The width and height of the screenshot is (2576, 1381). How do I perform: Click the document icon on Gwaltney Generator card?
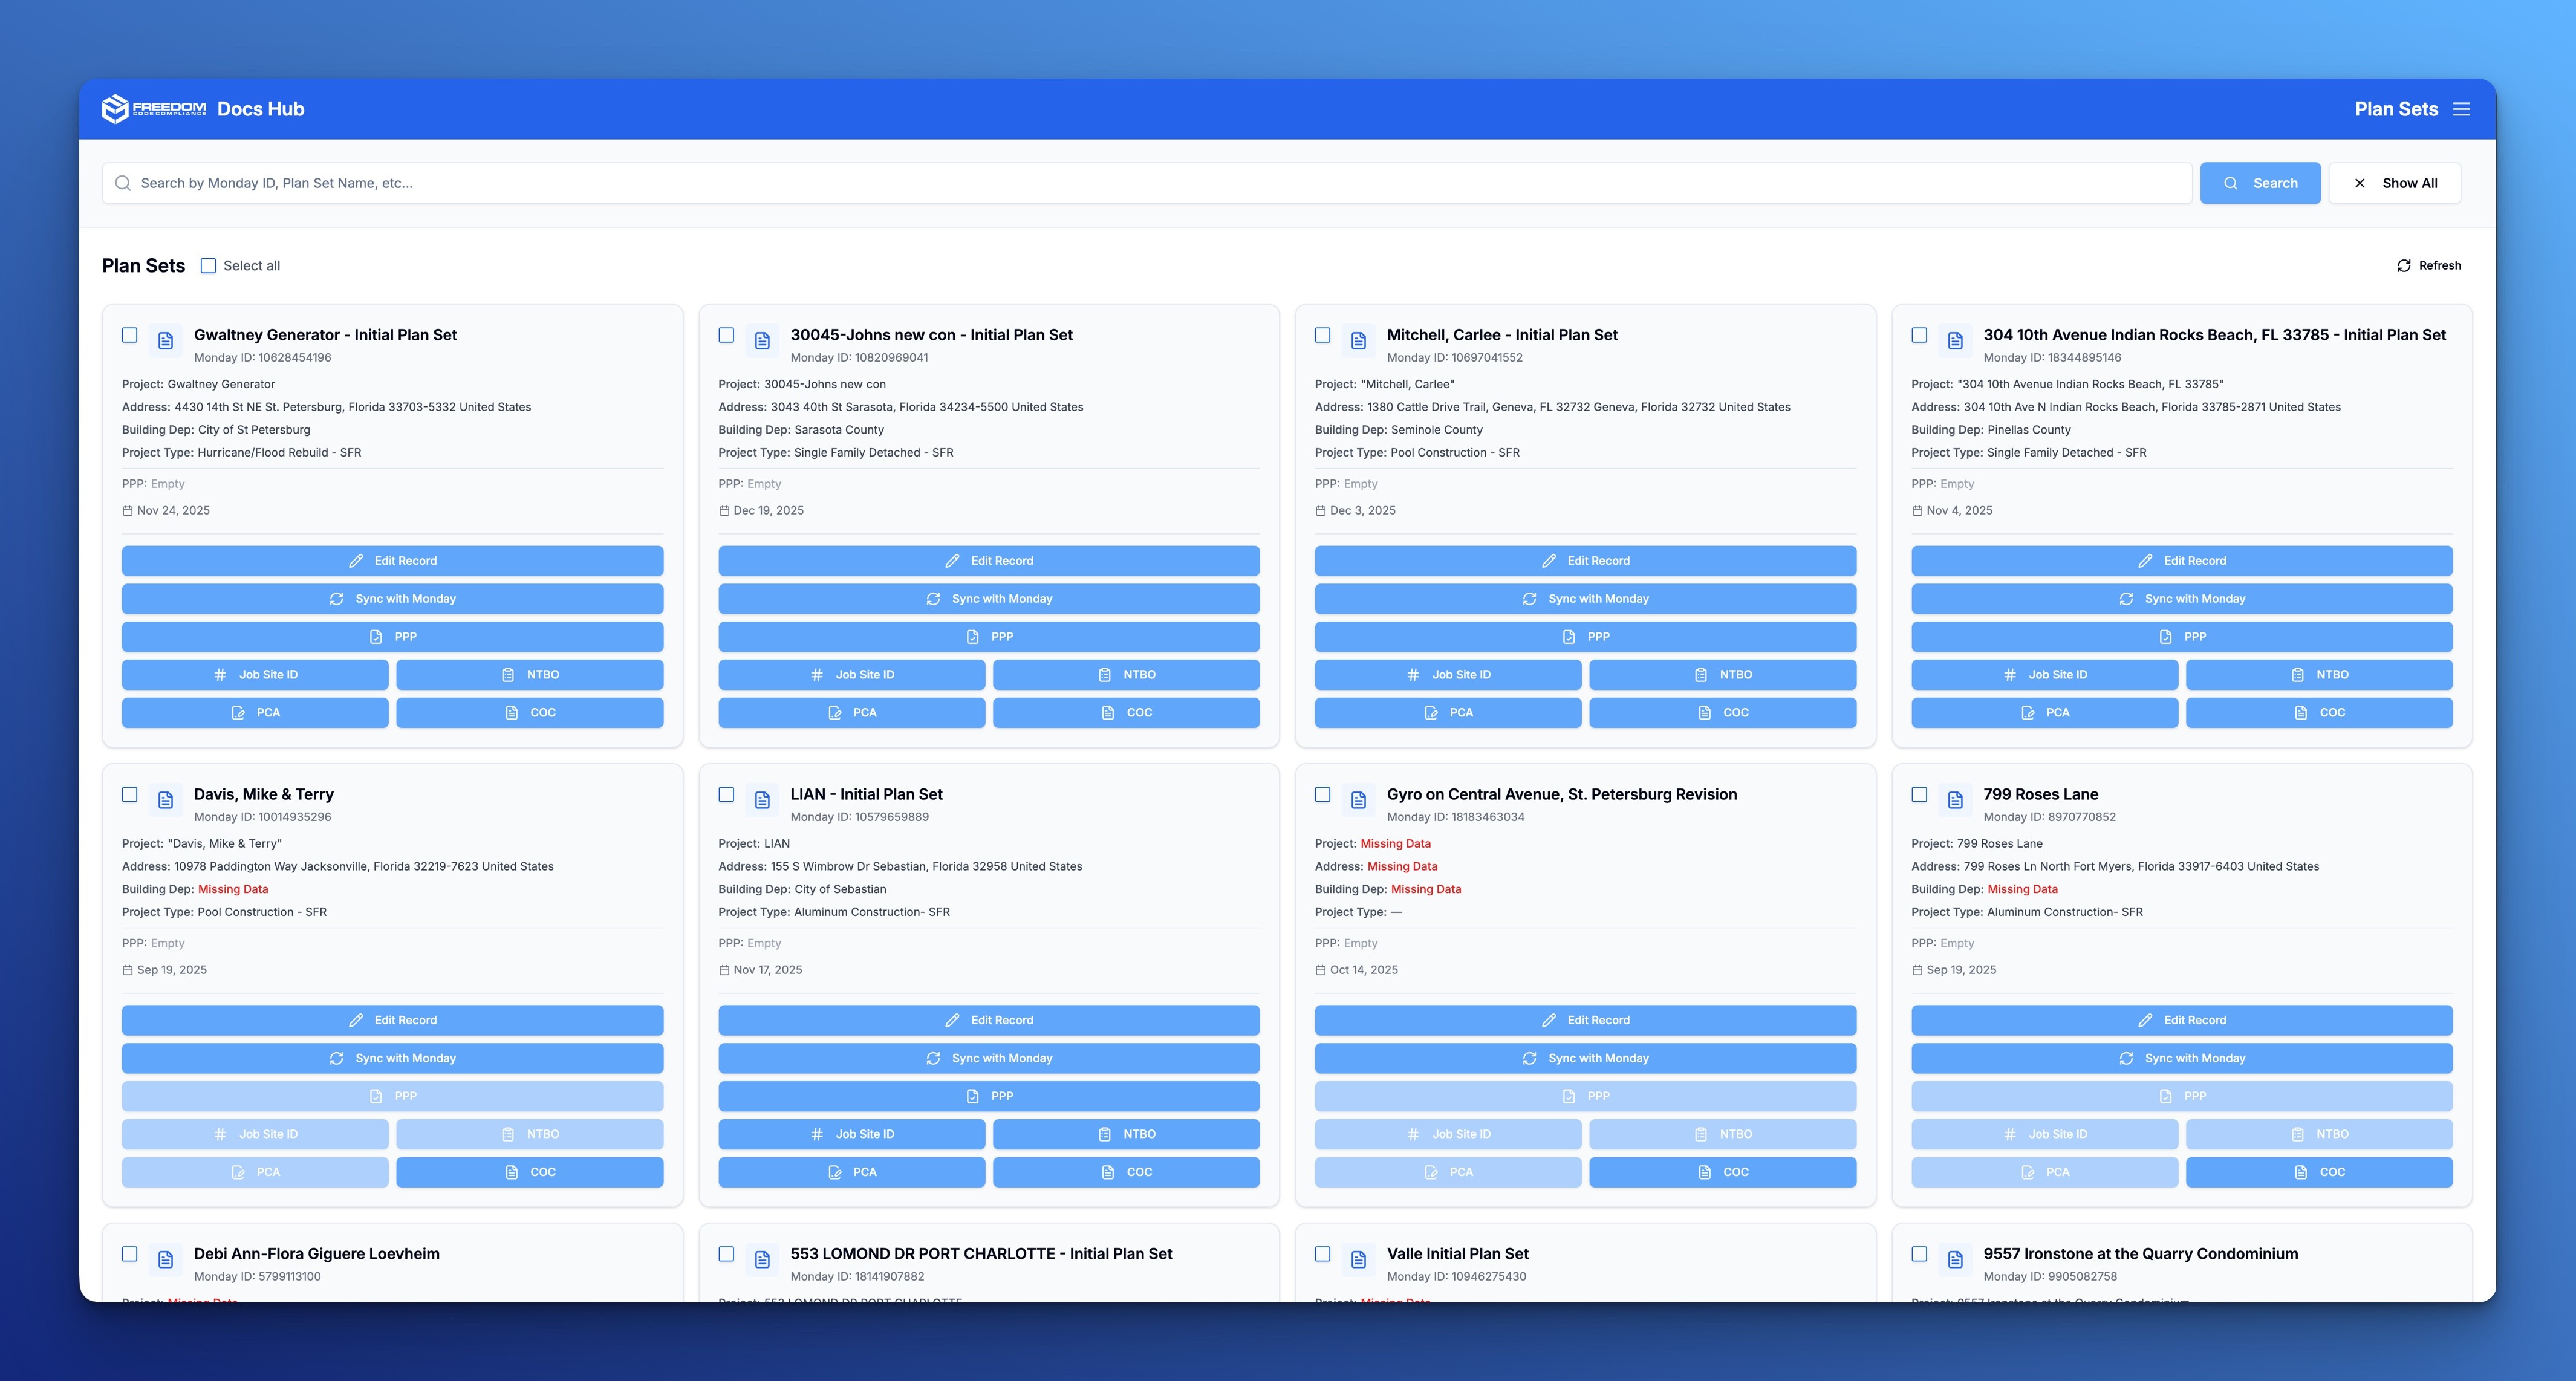click(x=166, y=341)
